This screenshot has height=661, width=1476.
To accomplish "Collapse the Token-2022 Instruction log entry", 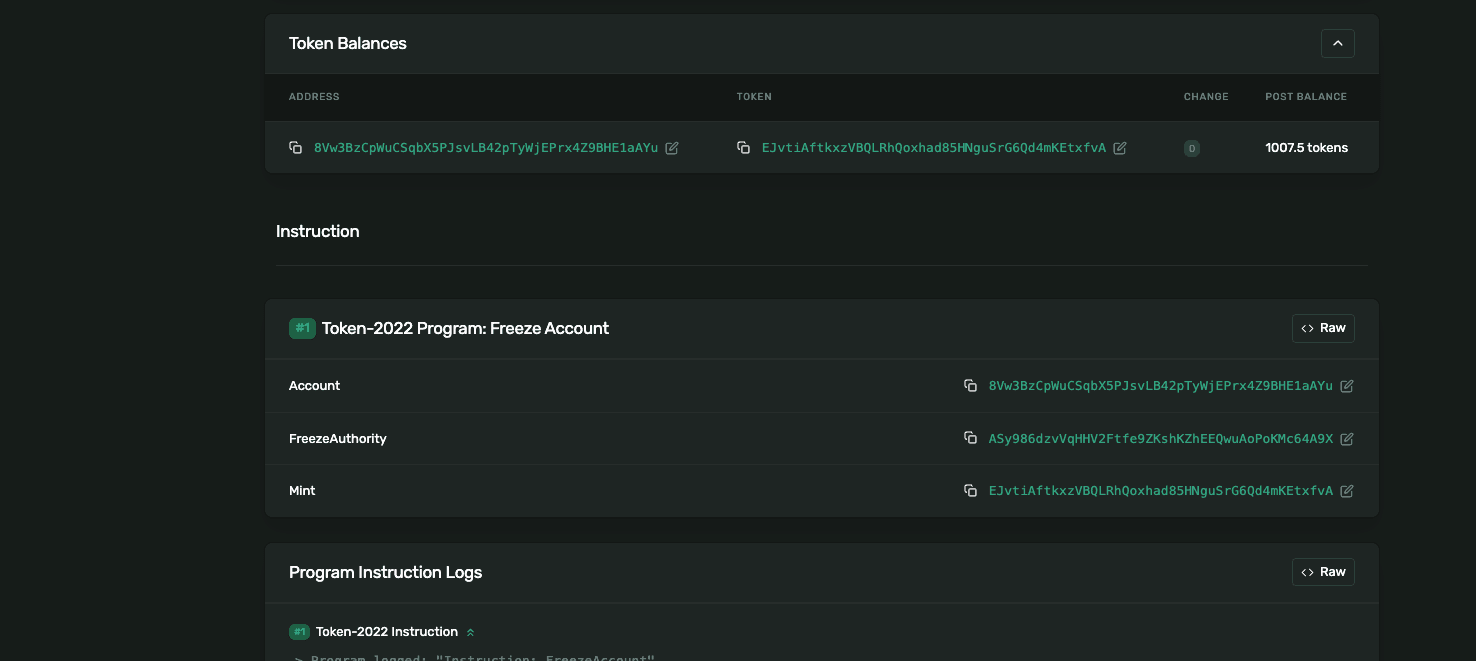I will coord(470,632).
